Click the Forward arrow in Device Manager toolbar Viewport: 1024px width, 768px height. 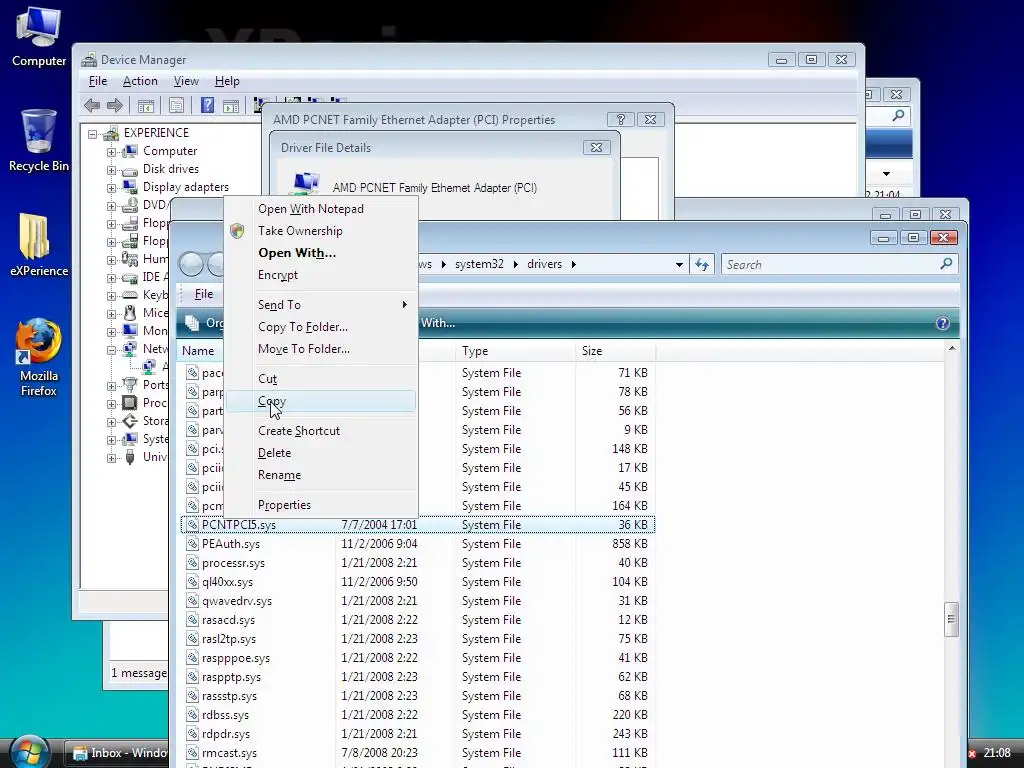(115, 105)
